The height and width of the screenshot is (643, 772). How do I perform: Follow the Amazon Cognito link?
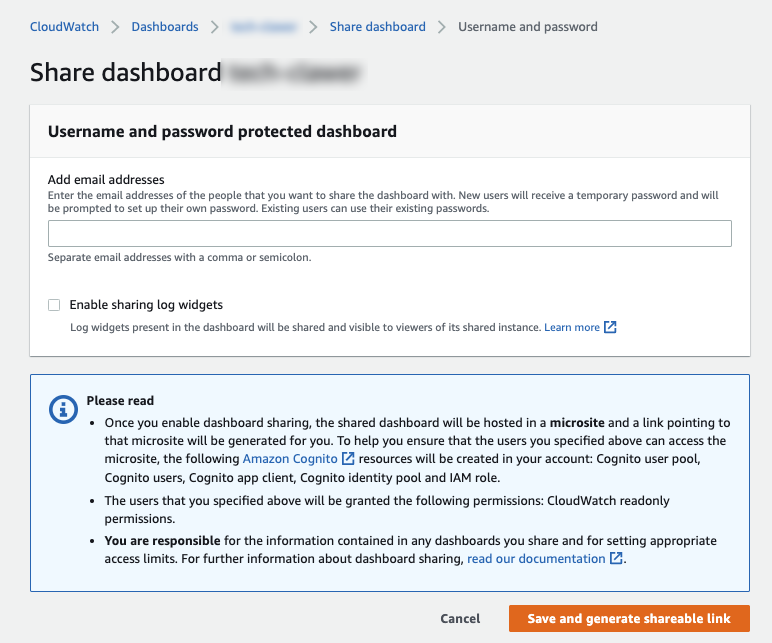(291, 458)
